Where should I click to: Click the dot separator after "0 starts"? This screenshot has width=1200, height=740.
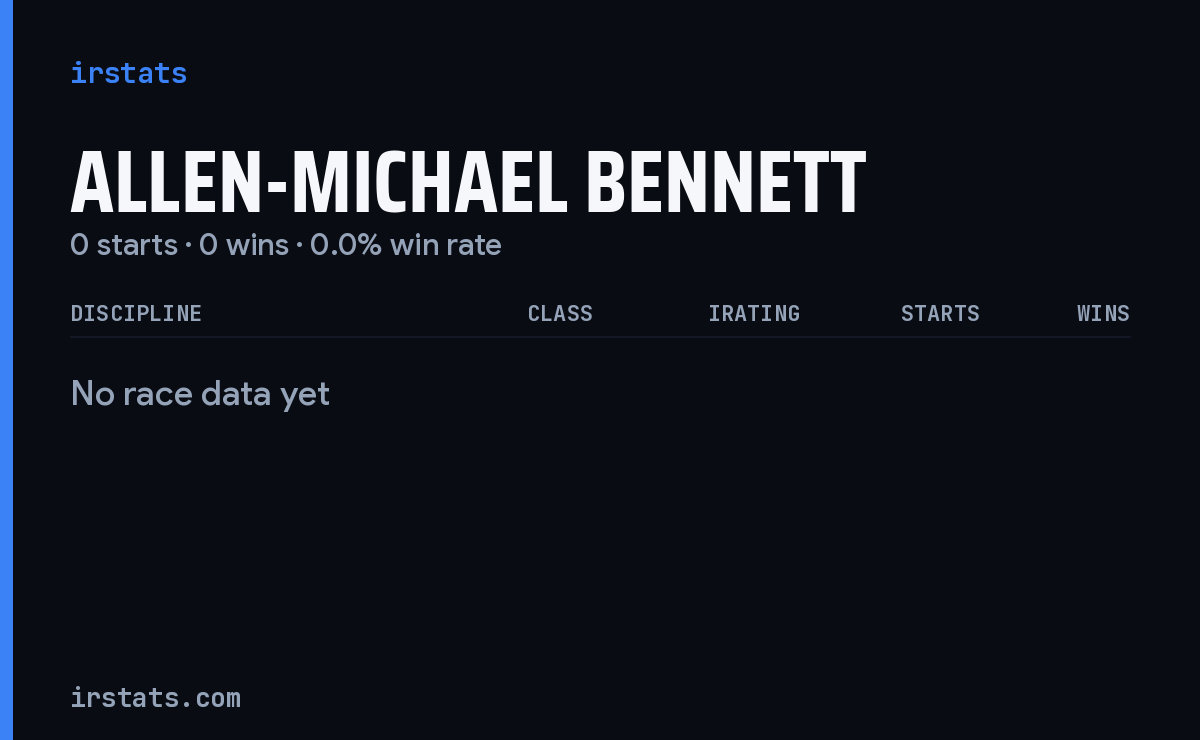[188, 246]
